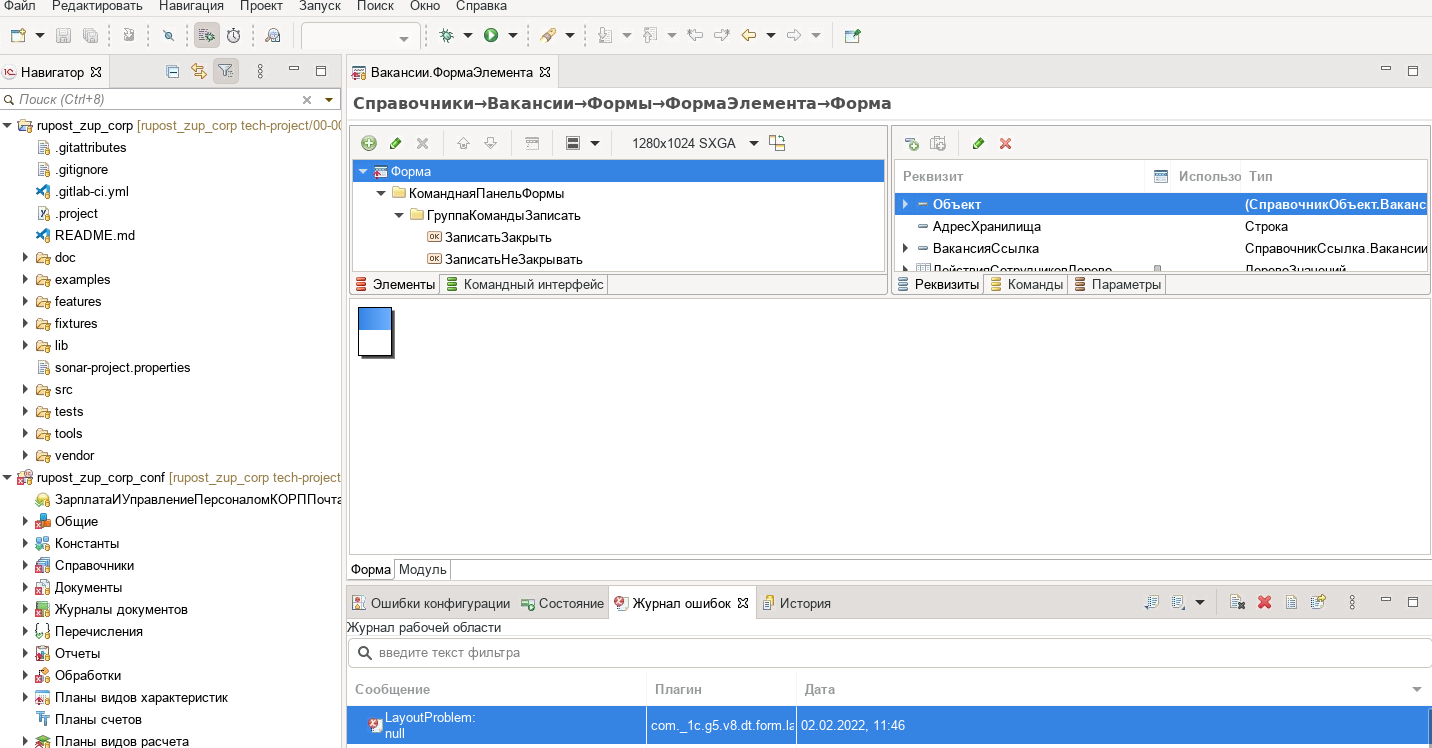Open the Проект menu
The image size is (1432, 748).
[261, 6]
